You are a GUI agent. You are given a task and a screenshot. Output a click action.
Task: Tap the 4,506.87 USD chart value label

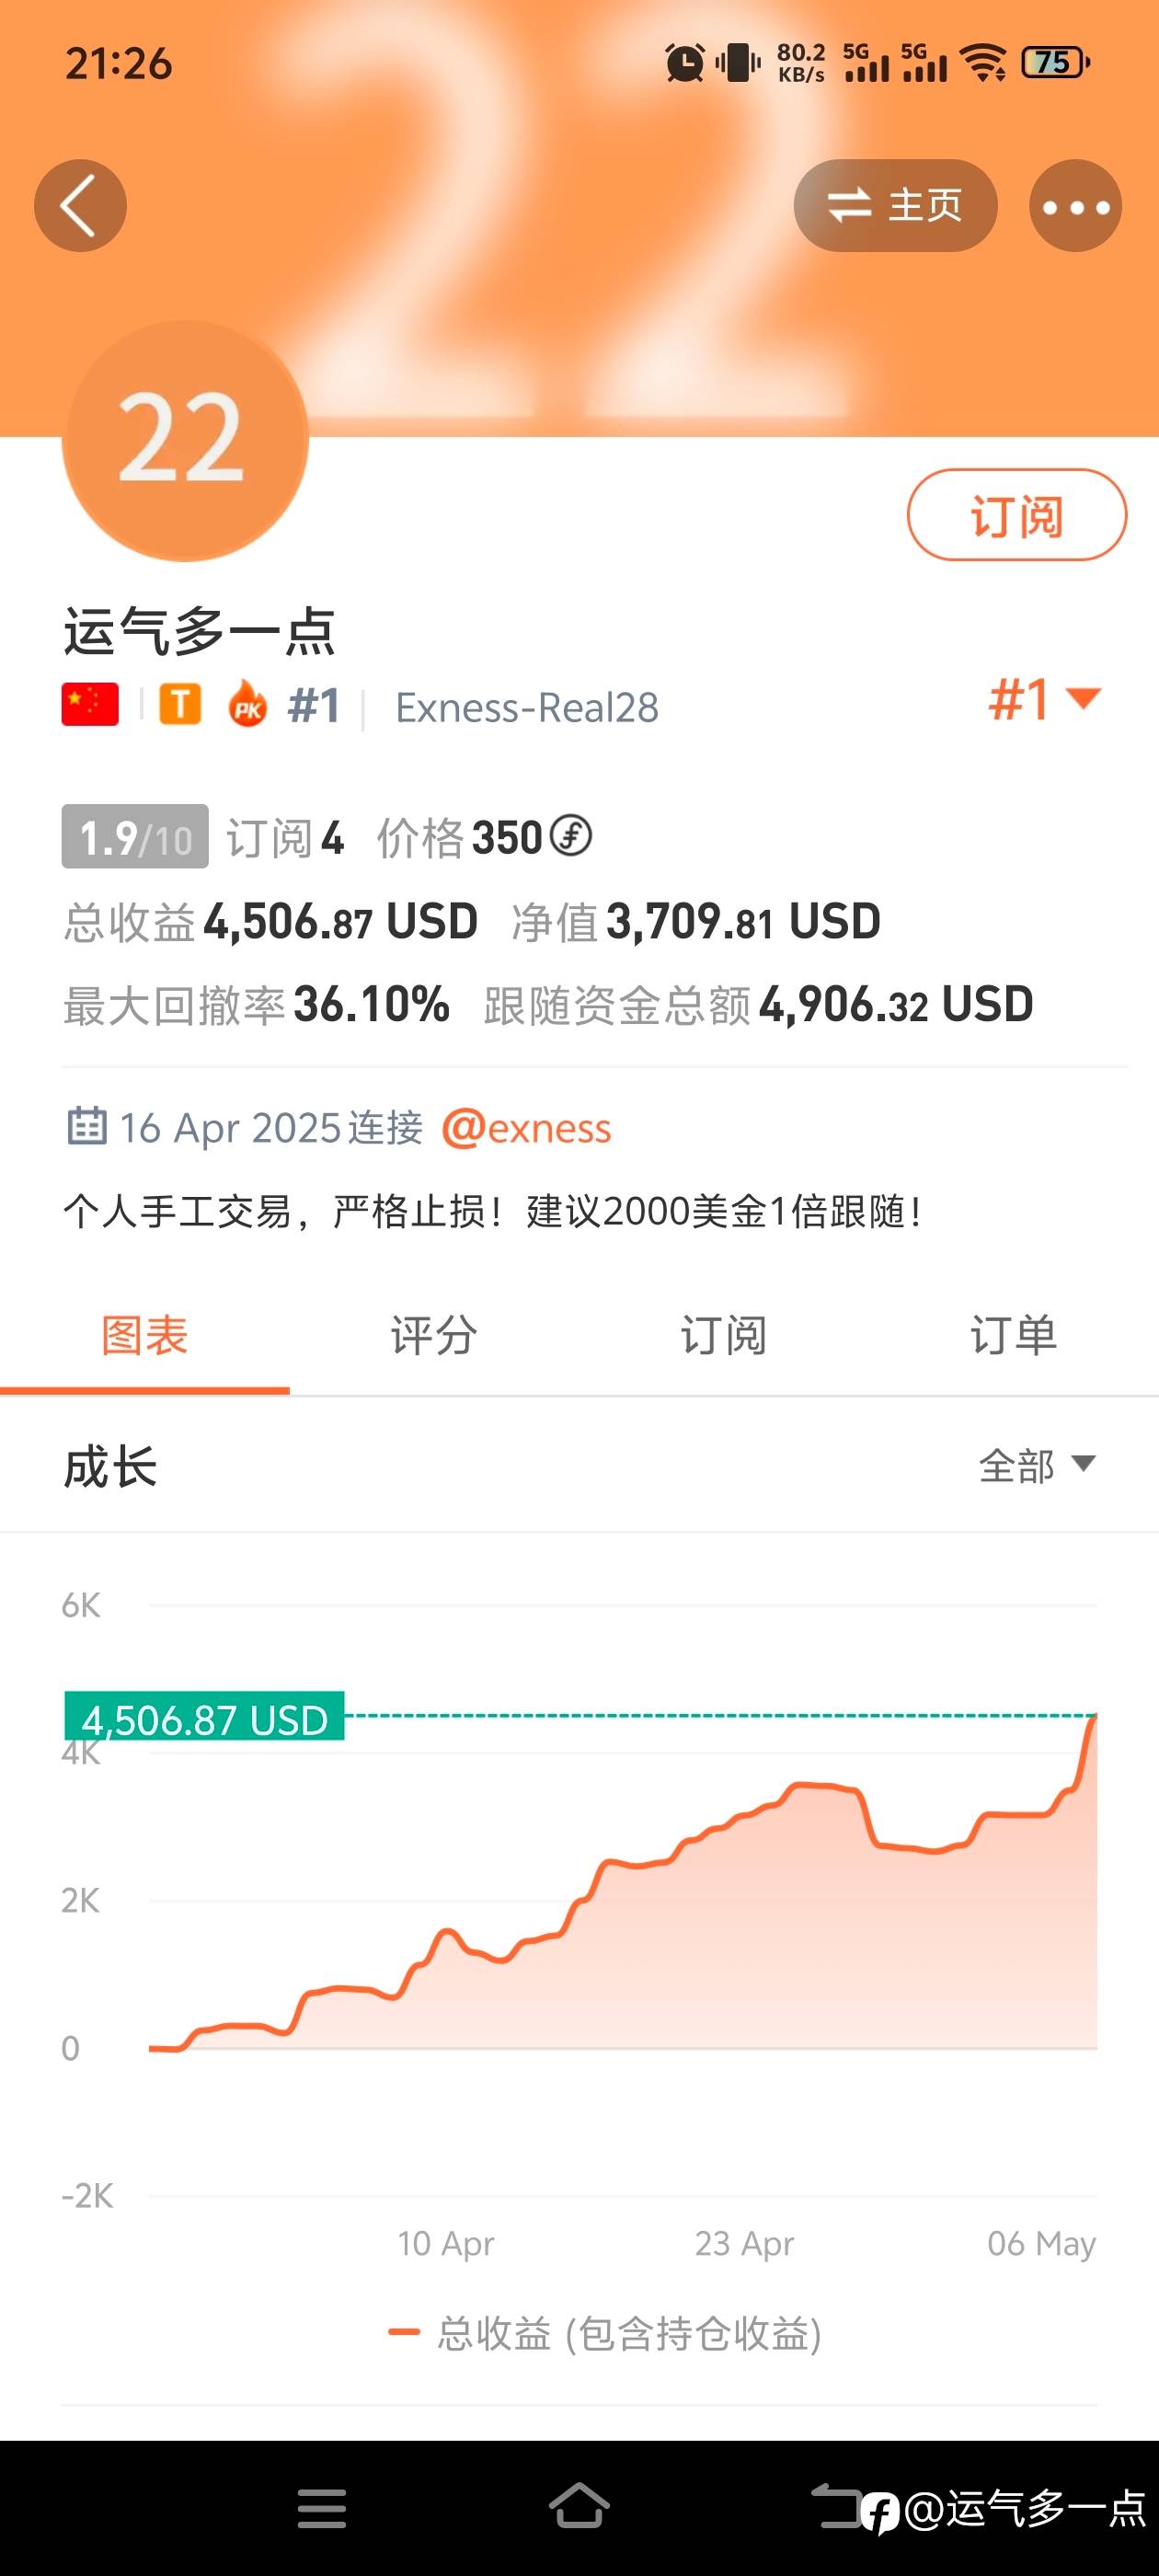[204, 1717]
